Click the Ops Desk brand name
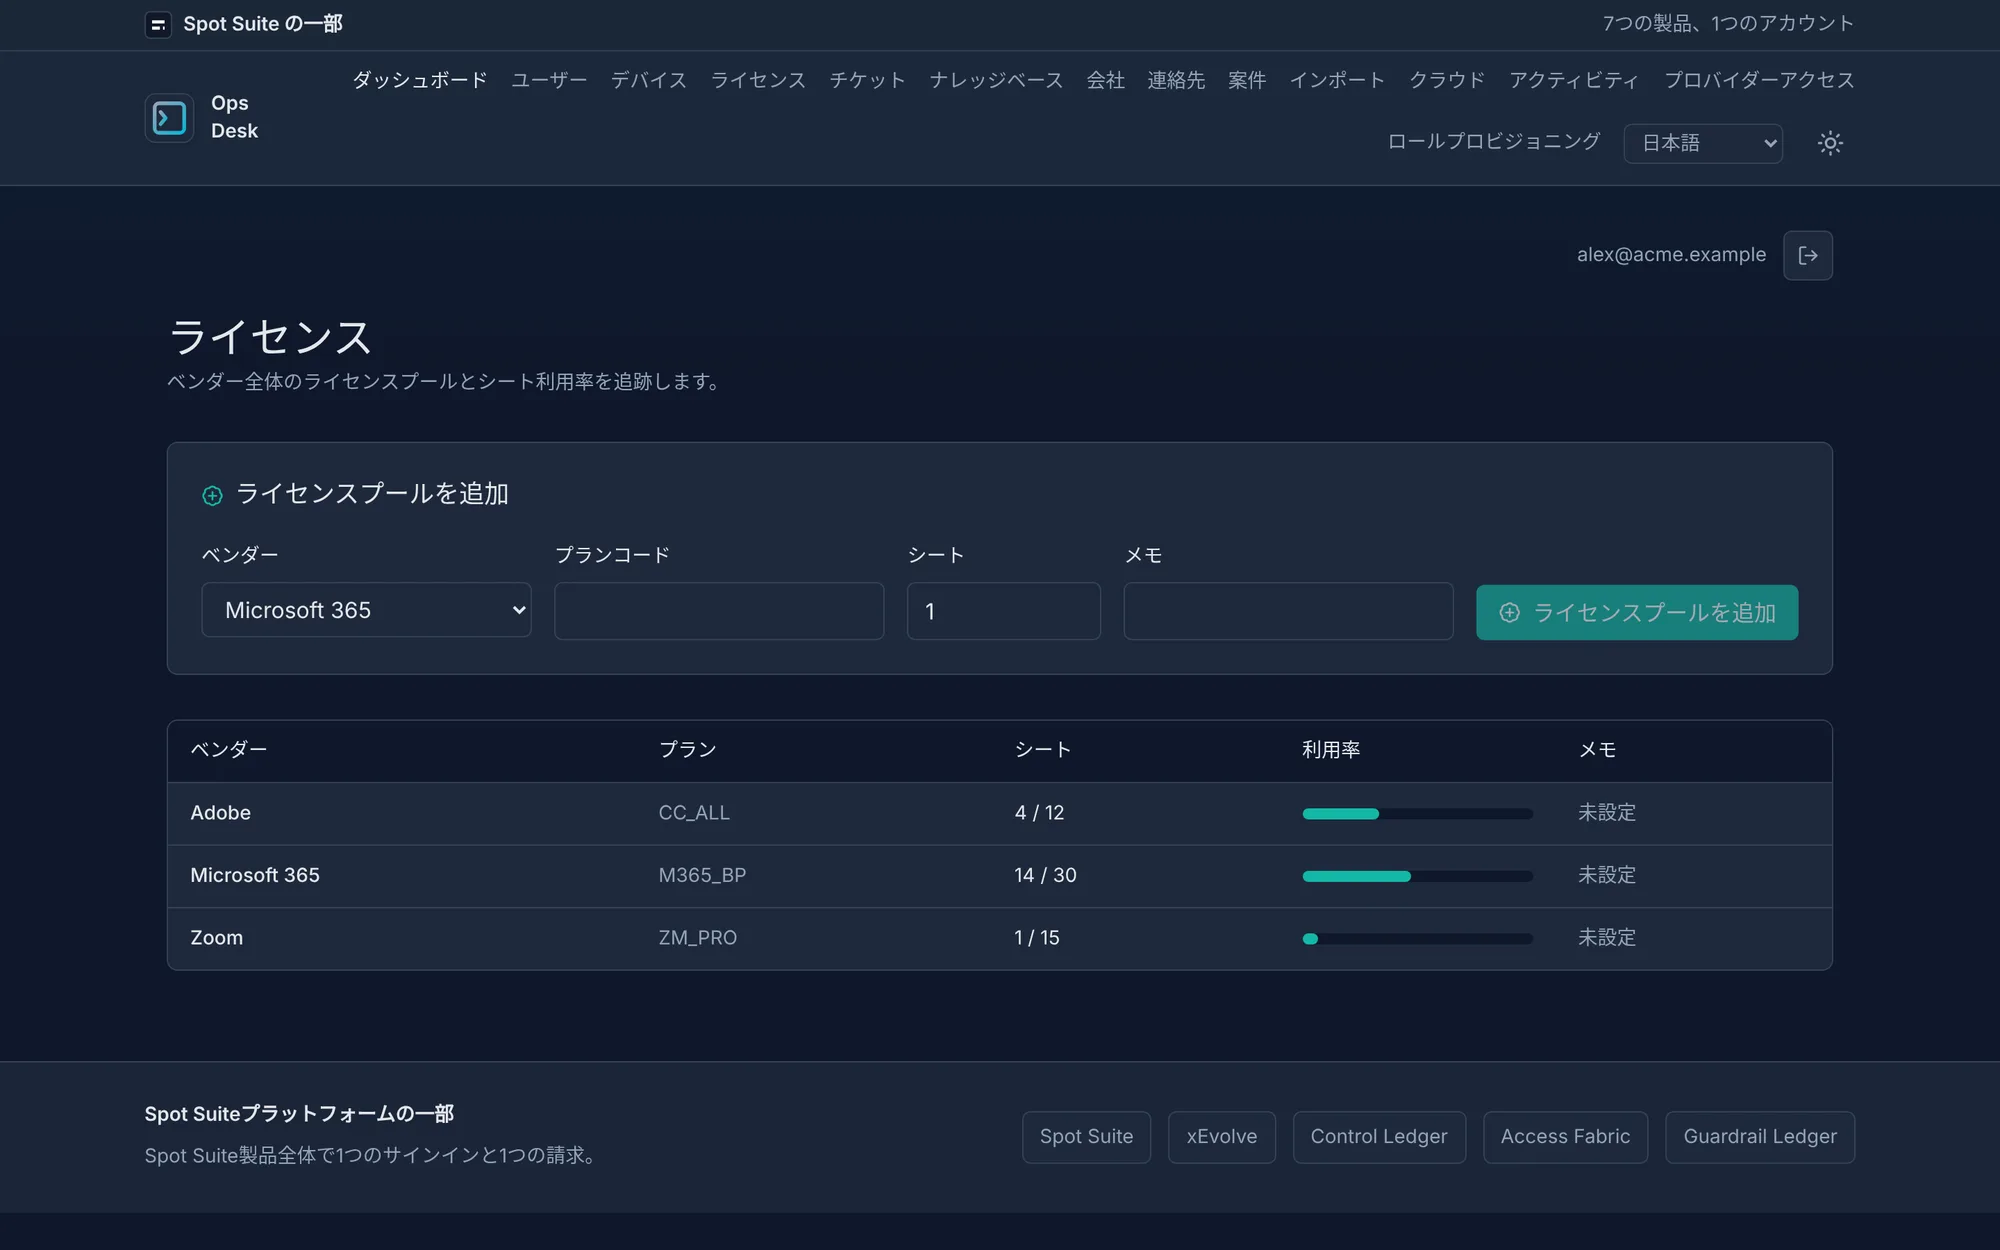2000x1250 pixels. (x=234, y=117)
